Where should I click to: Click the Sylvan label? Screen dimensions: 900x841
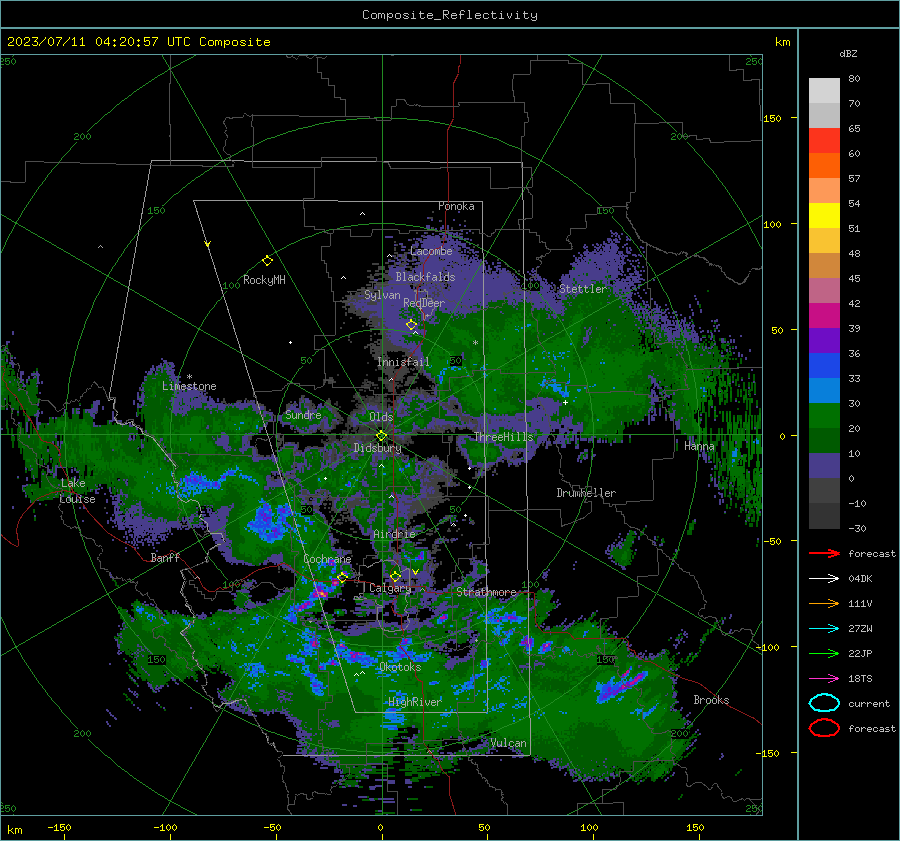point(382,295)
